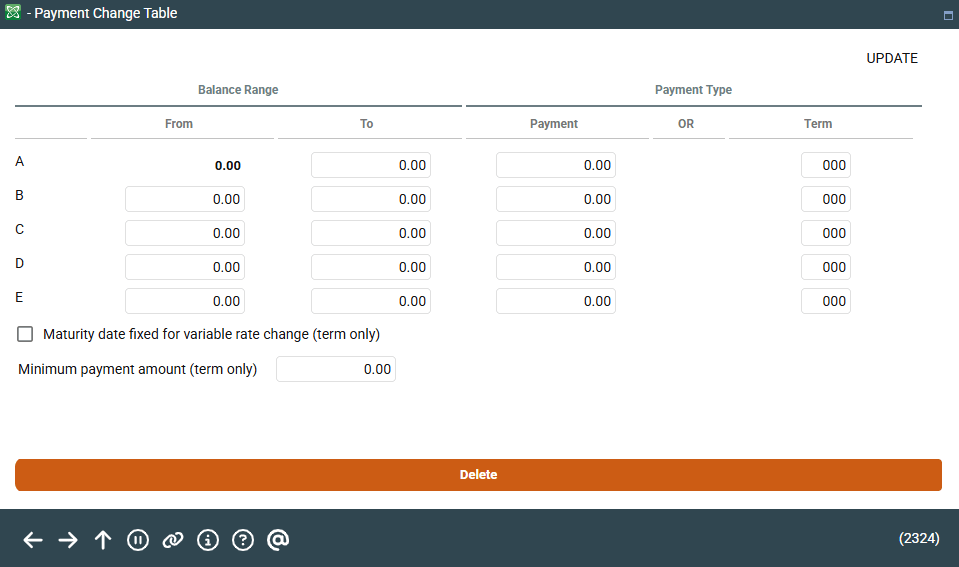Click the orange Delete button

pos(478,475)
